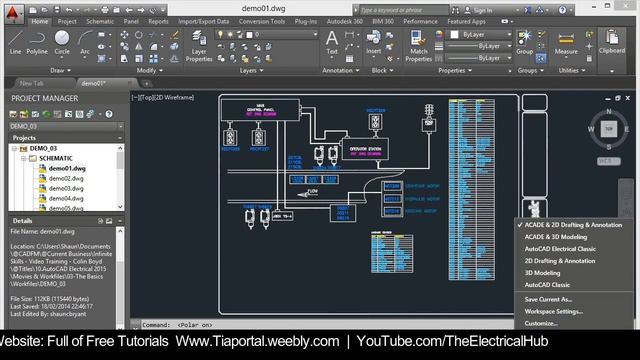Screen dimensions: 640x360
Task: Click the Autodesk Exchange Apps icon
Action: (x=528, y=10)
